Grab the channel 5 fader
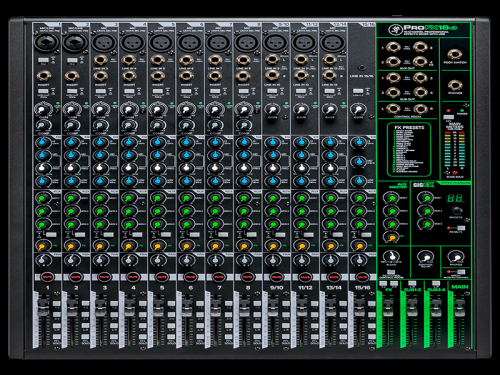 [x=157, y=308]
